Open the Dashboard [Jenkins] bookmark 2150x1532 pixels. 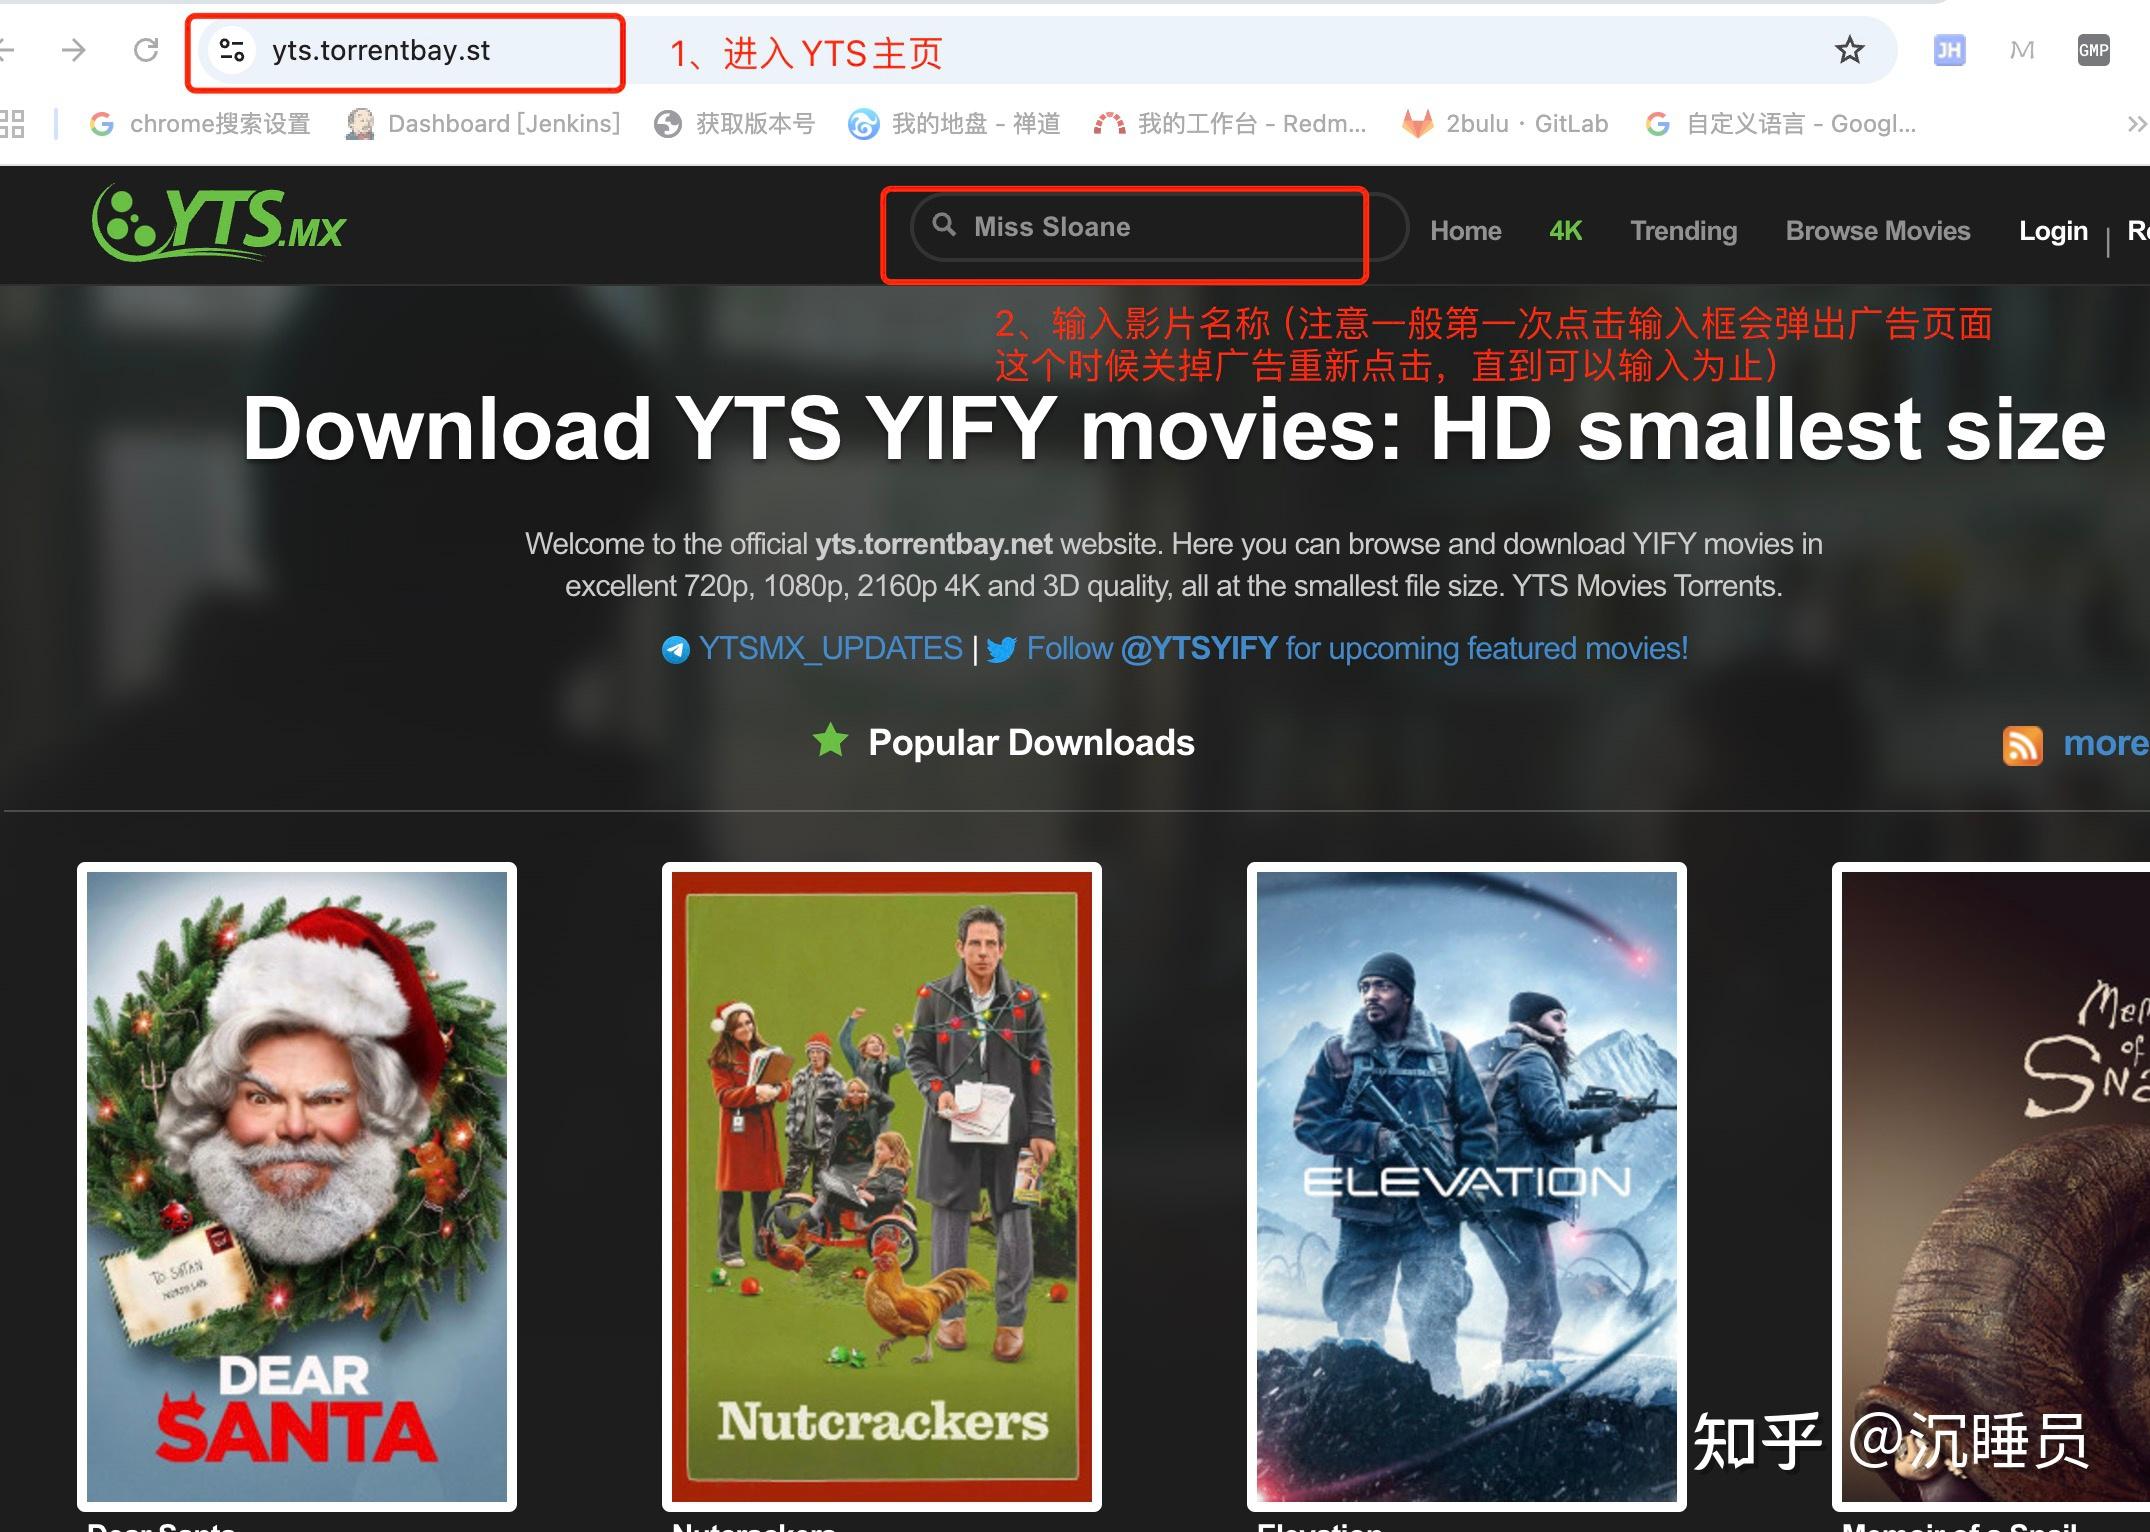pos(484,124)
